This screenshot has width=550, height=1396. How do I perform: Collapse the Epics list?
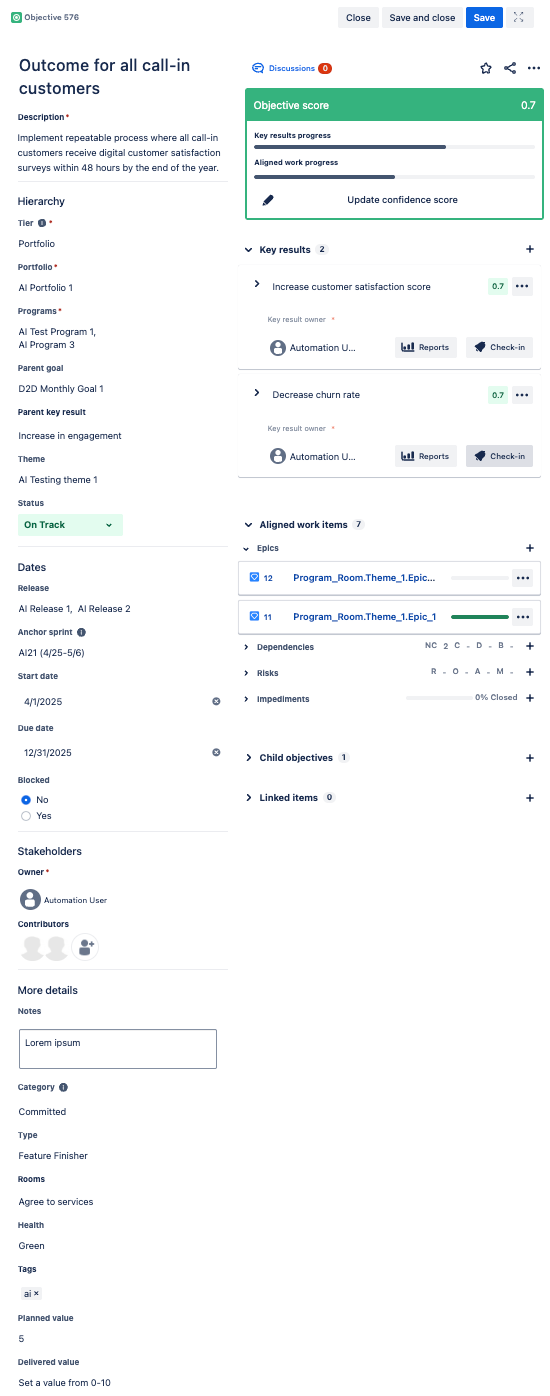[x=247, y=548]
